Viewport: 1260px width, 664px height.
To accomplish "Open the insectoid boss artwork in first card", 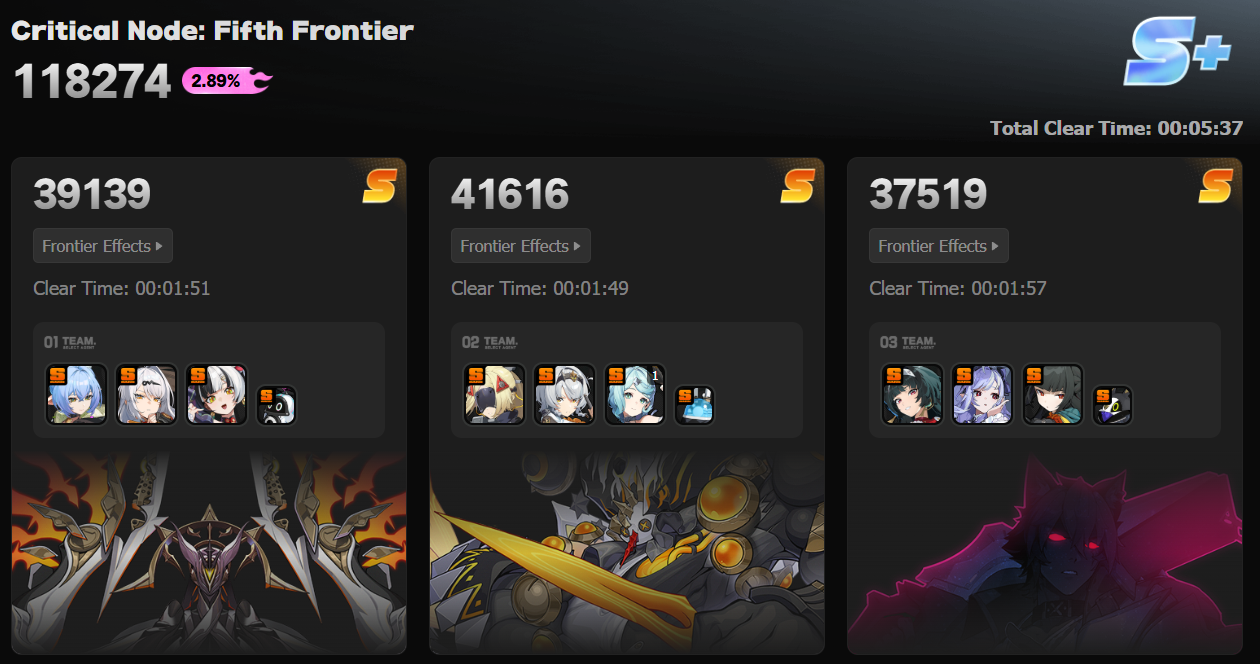I will coord(209,553).
